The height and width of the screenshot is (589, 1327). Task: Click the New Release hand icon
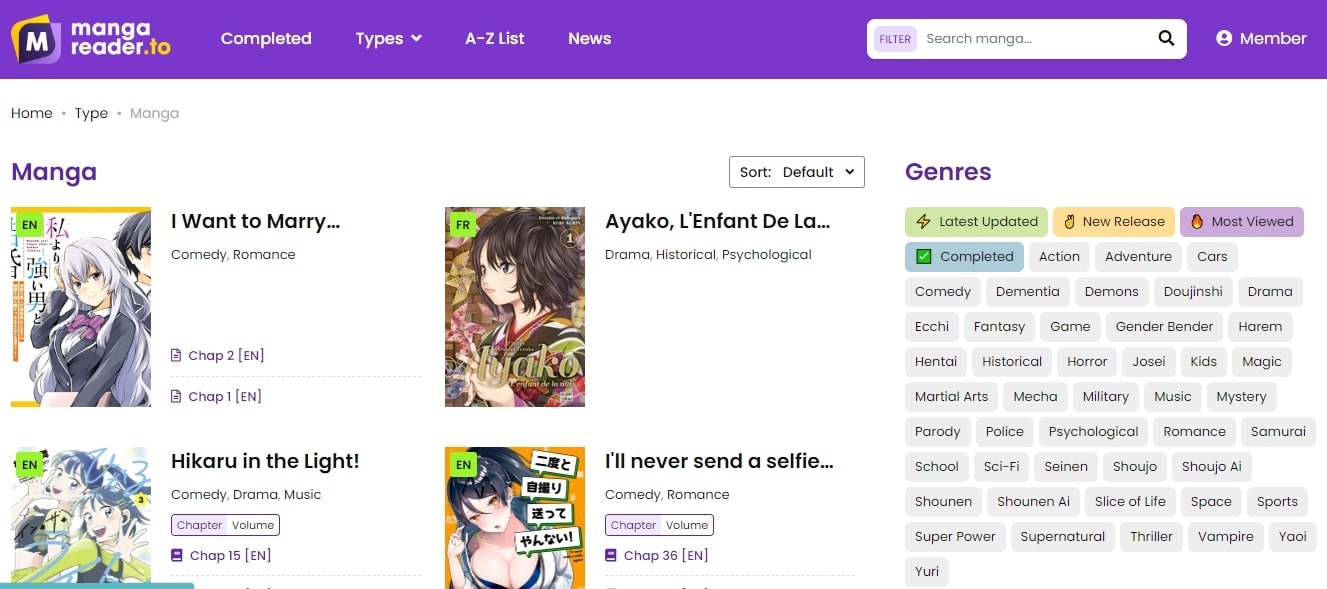pyautogui.click(x=1069, y=222)
